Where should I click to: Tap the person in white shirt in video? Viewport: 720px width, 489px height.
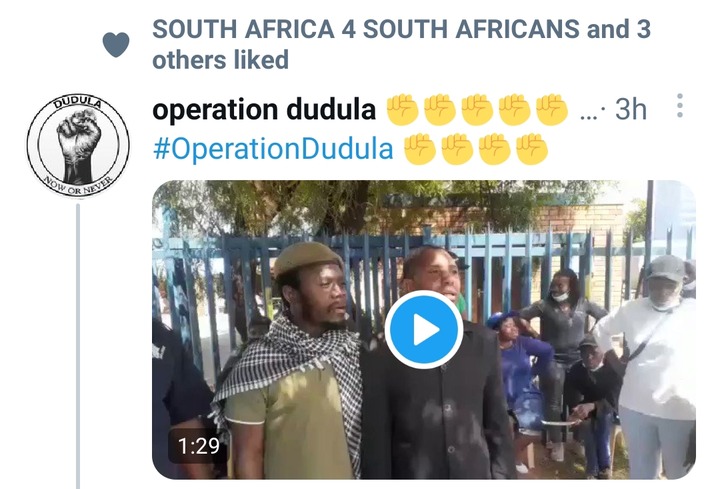[648, 365]
